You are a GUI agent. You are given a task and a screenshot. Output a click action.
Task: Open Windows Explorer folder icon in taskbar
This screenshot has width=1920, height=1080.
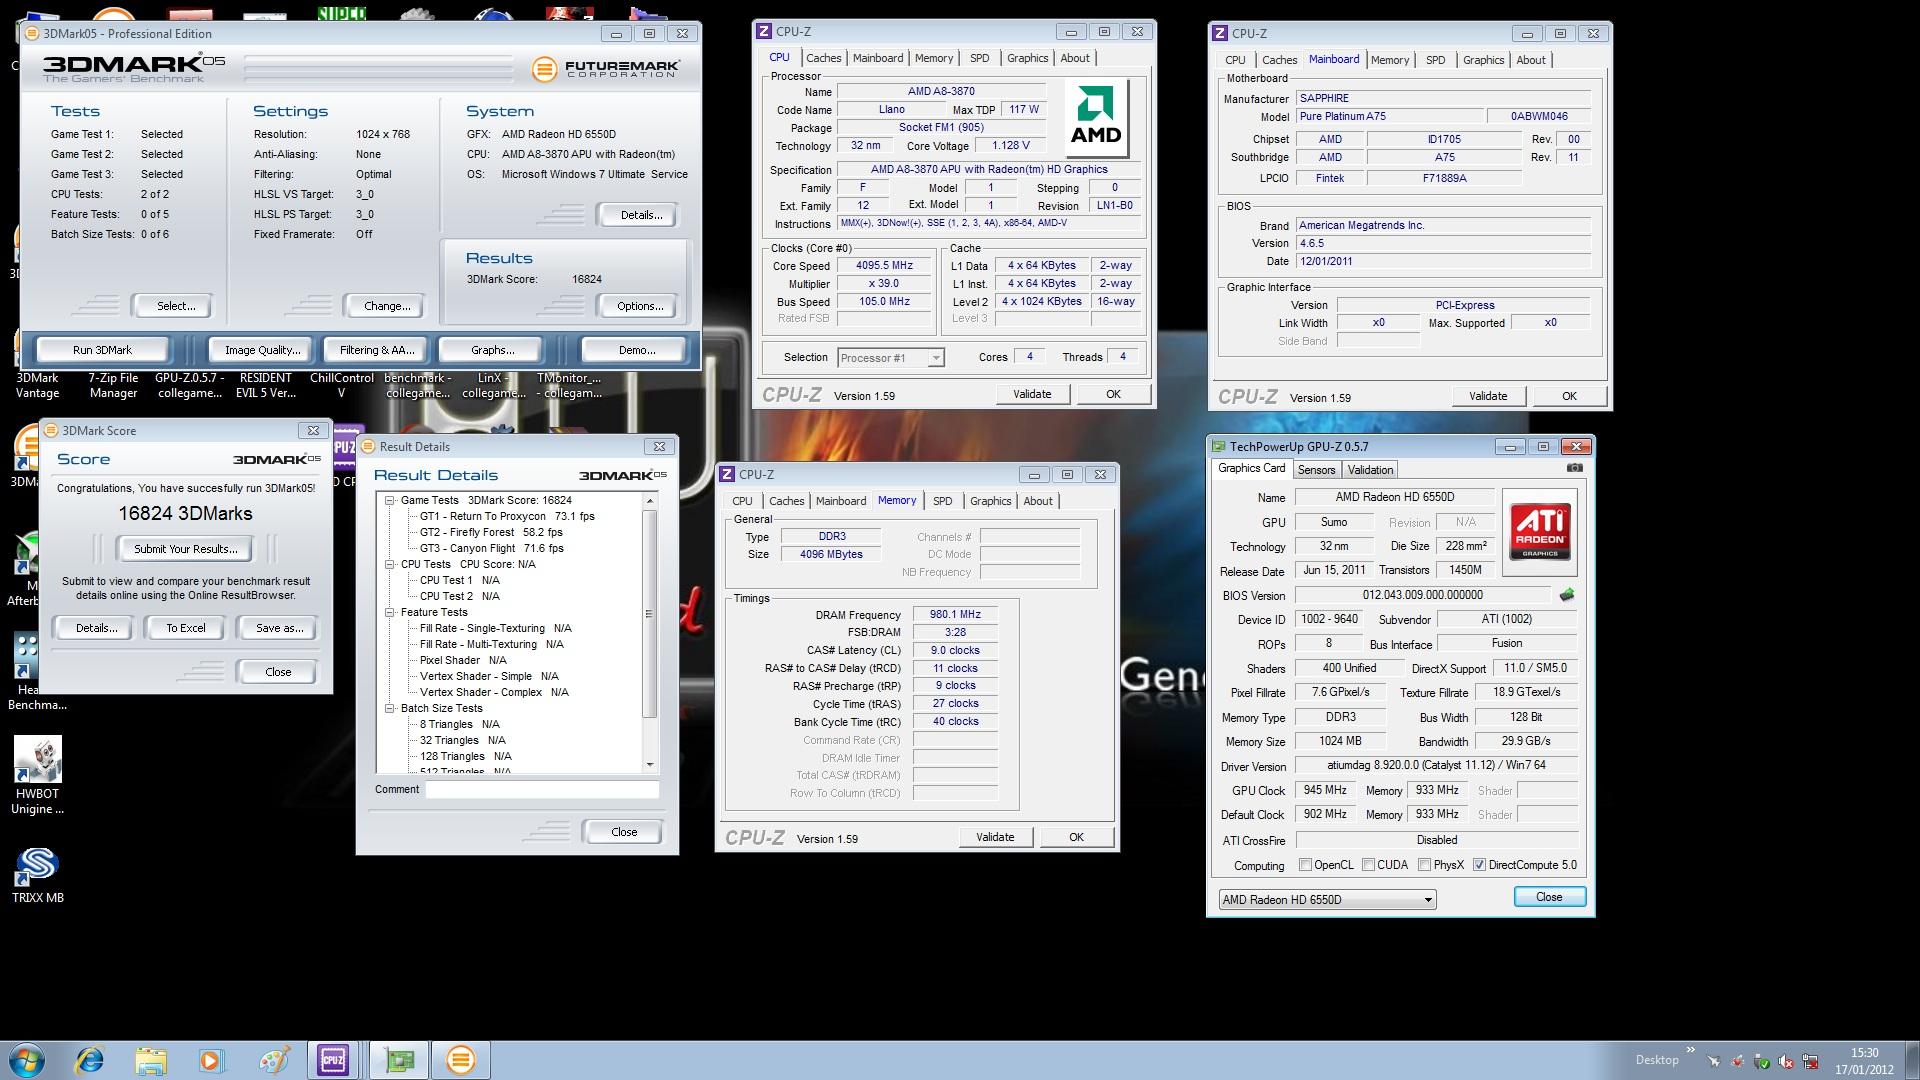pyautogui.click(x=151, y=1060)
